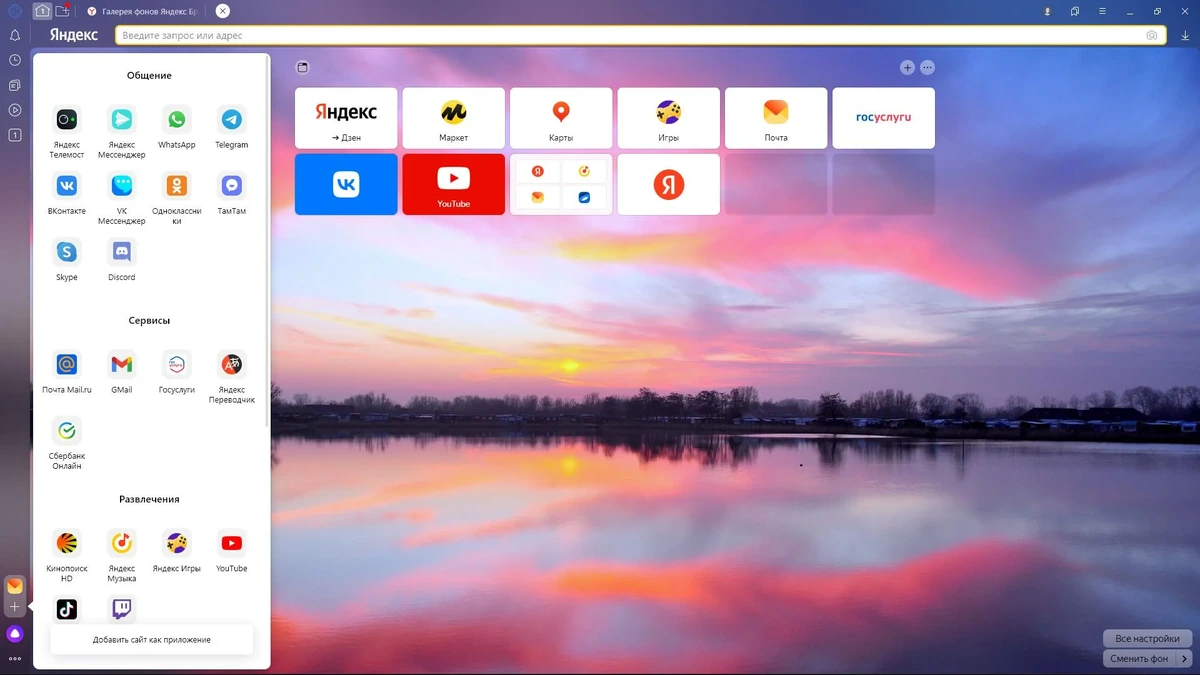Click tab counter square in sidebar
This screenshot has width=1200, height=675.
(15, 135)
